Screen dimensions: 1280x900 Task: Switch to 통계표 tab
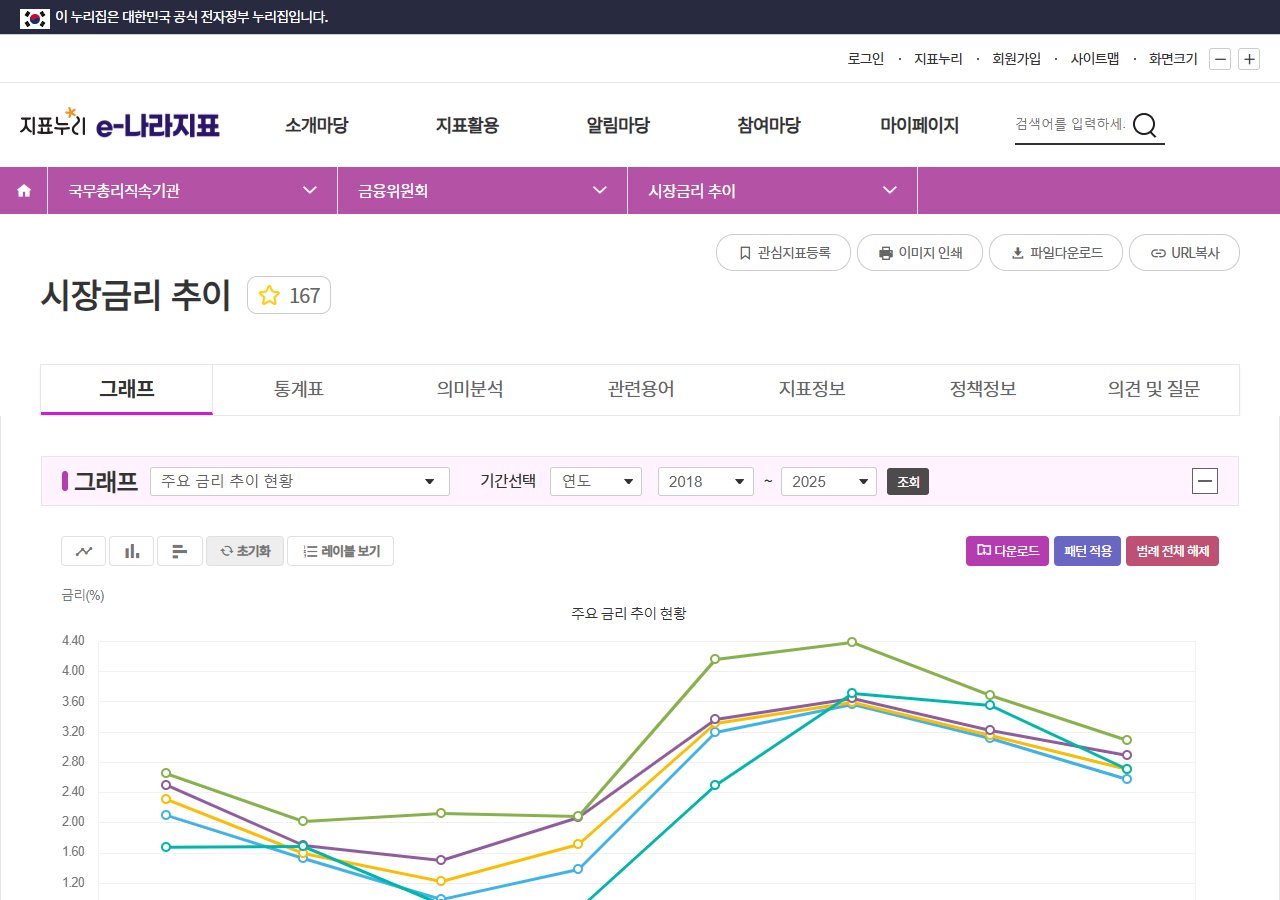[x=298, y=389]
